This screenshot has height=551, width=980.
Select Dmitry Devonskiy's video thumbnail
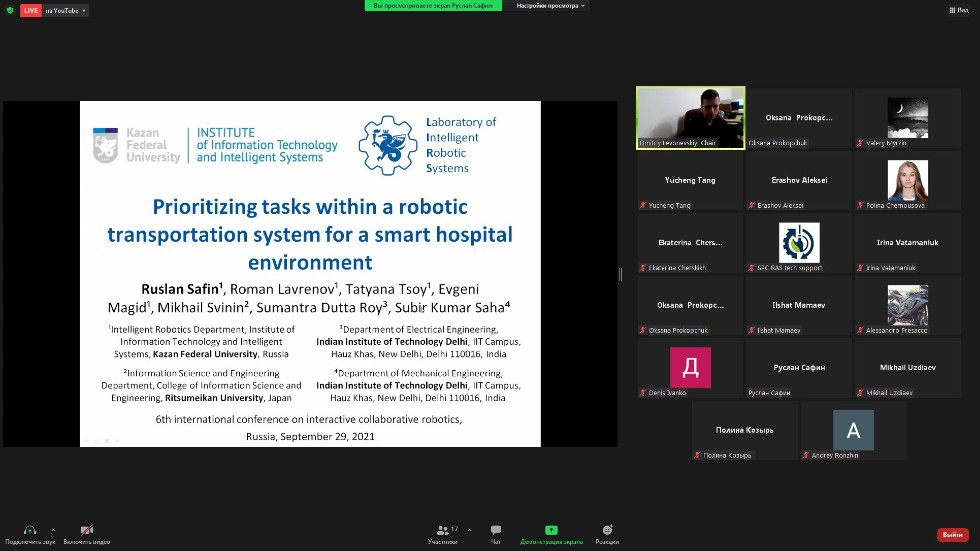tap(691, 117)
